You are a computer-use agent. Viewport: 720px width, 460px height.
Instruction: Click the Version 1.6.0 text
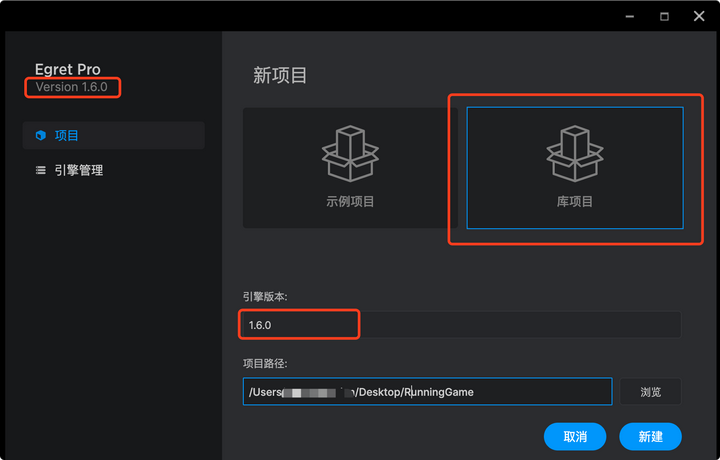(x=72, y=87)
